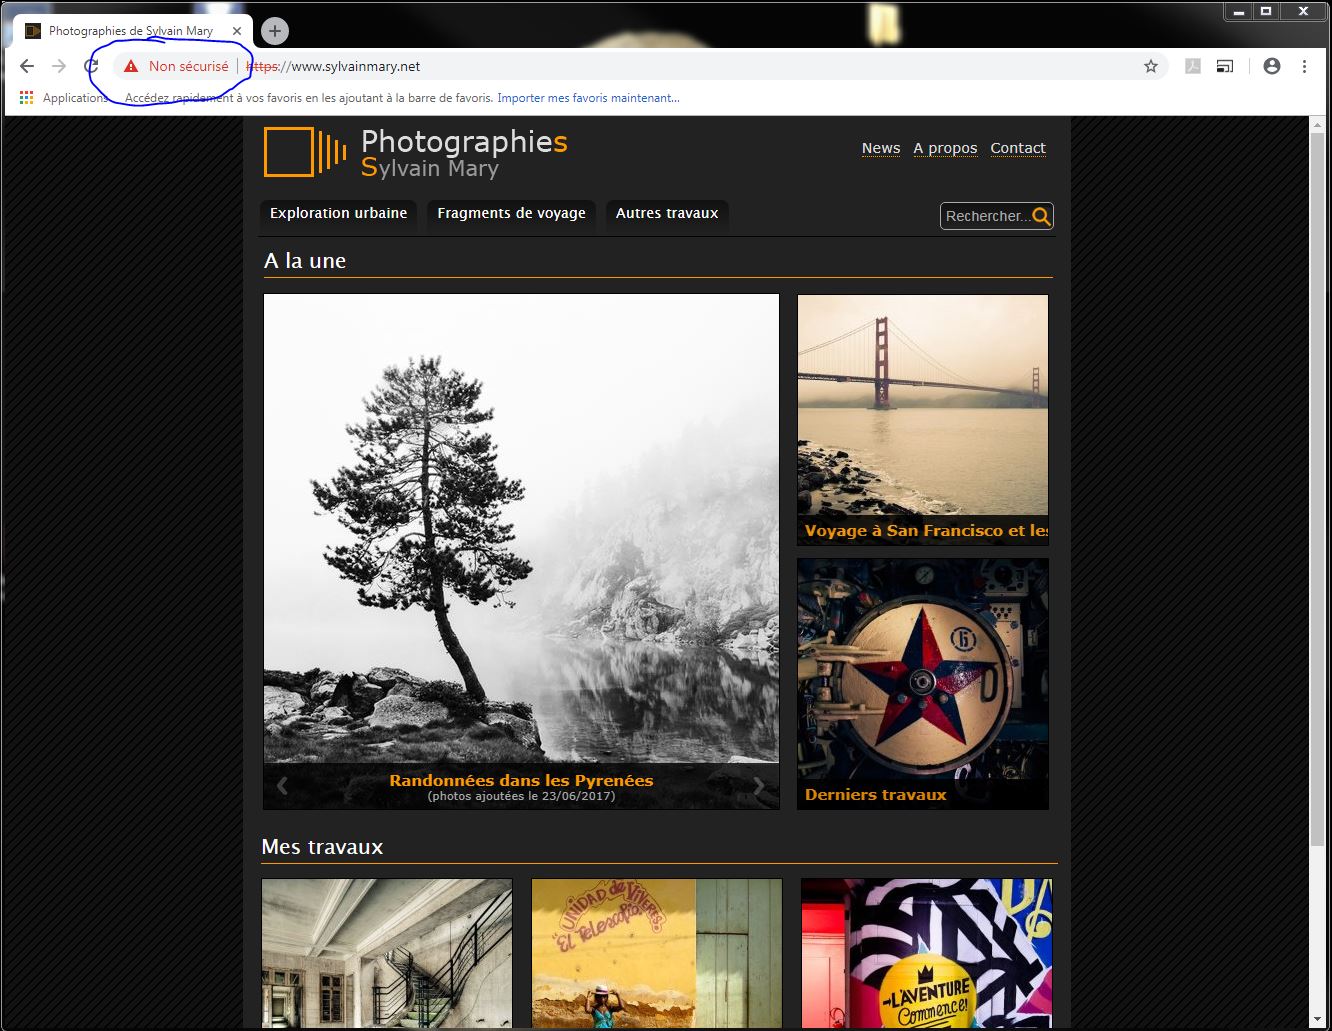
Task: Open the Chrome three-dot menu
Action: (1304, 66)
